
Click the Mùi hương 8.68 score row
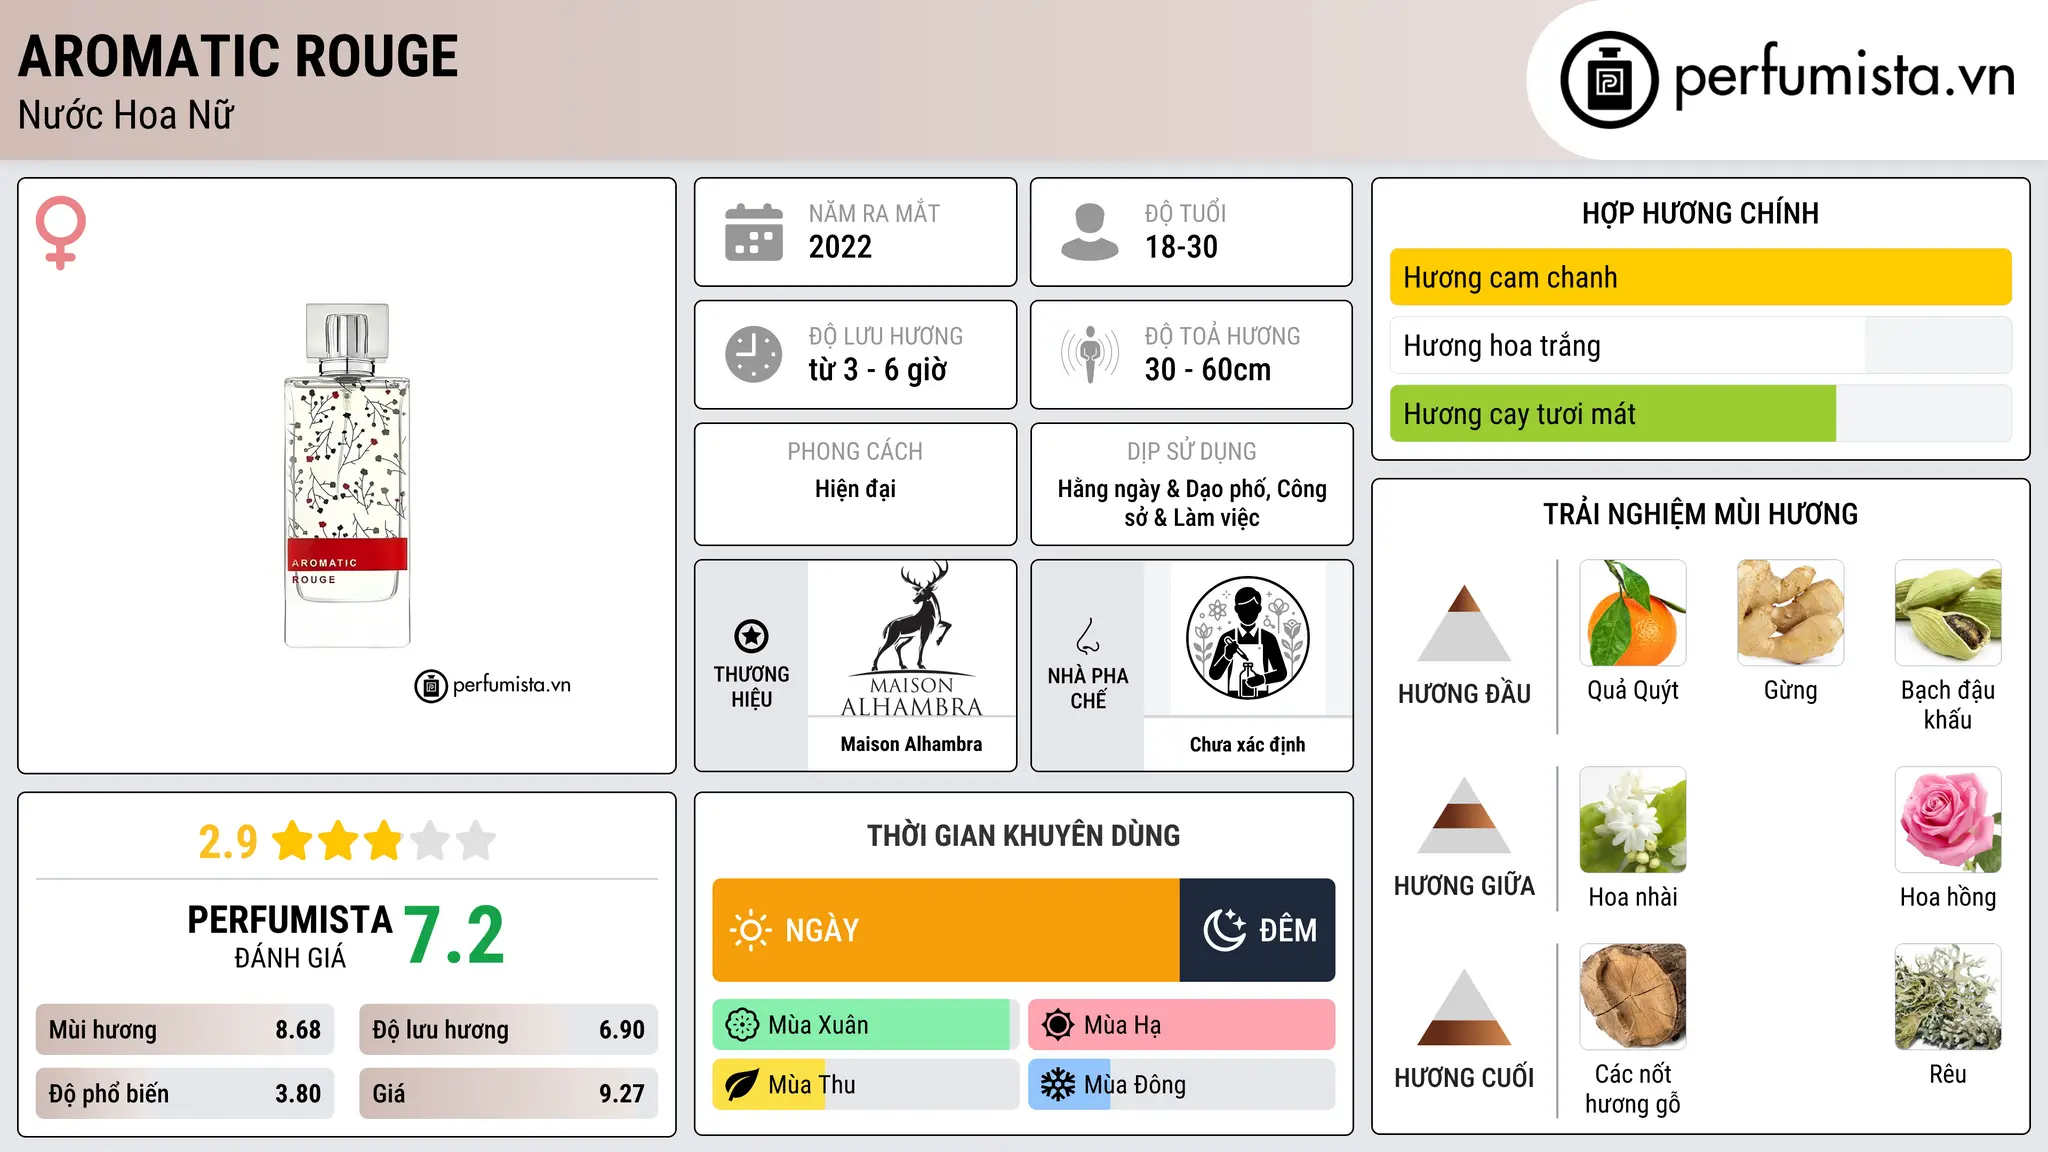[x=185, y=1030]
